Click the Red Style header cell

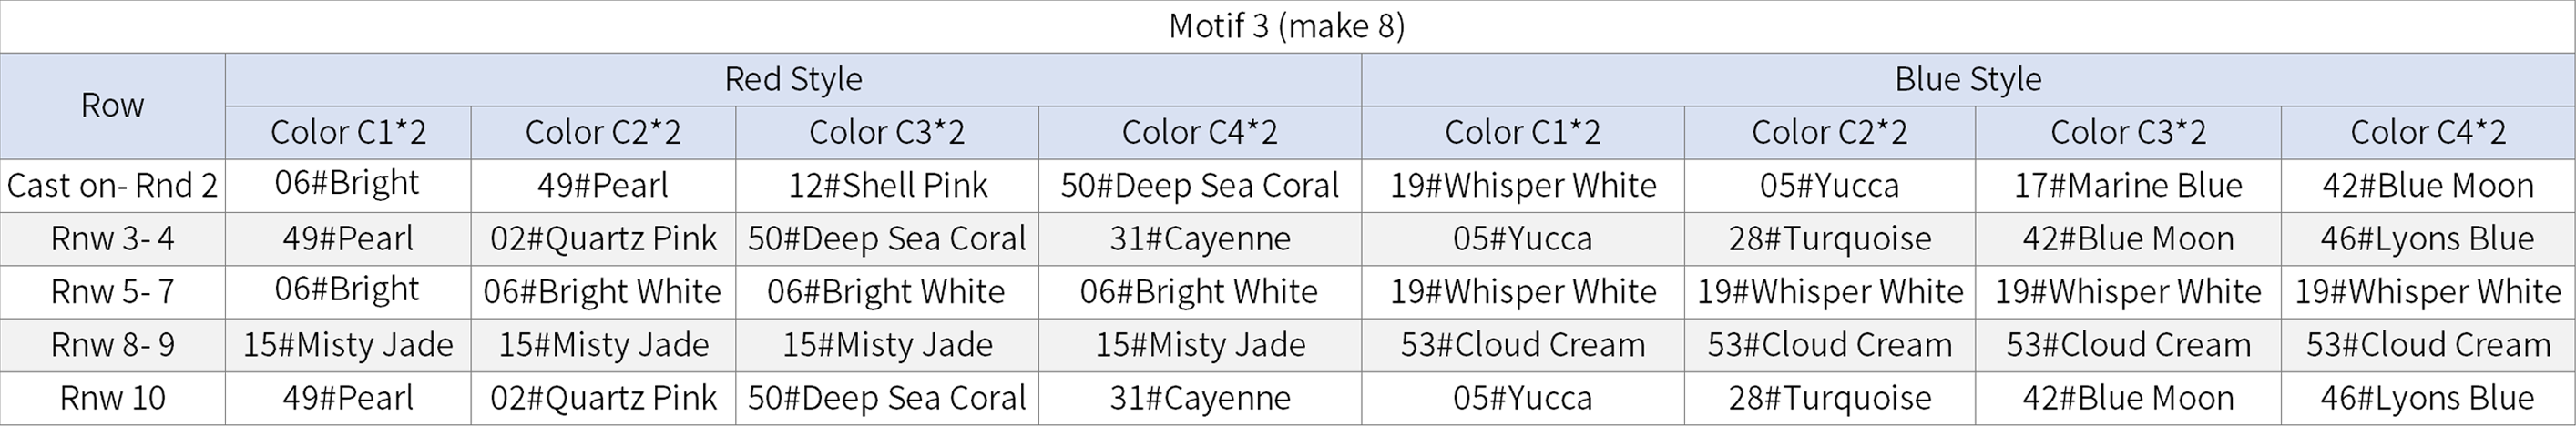(x=793, y=80)
